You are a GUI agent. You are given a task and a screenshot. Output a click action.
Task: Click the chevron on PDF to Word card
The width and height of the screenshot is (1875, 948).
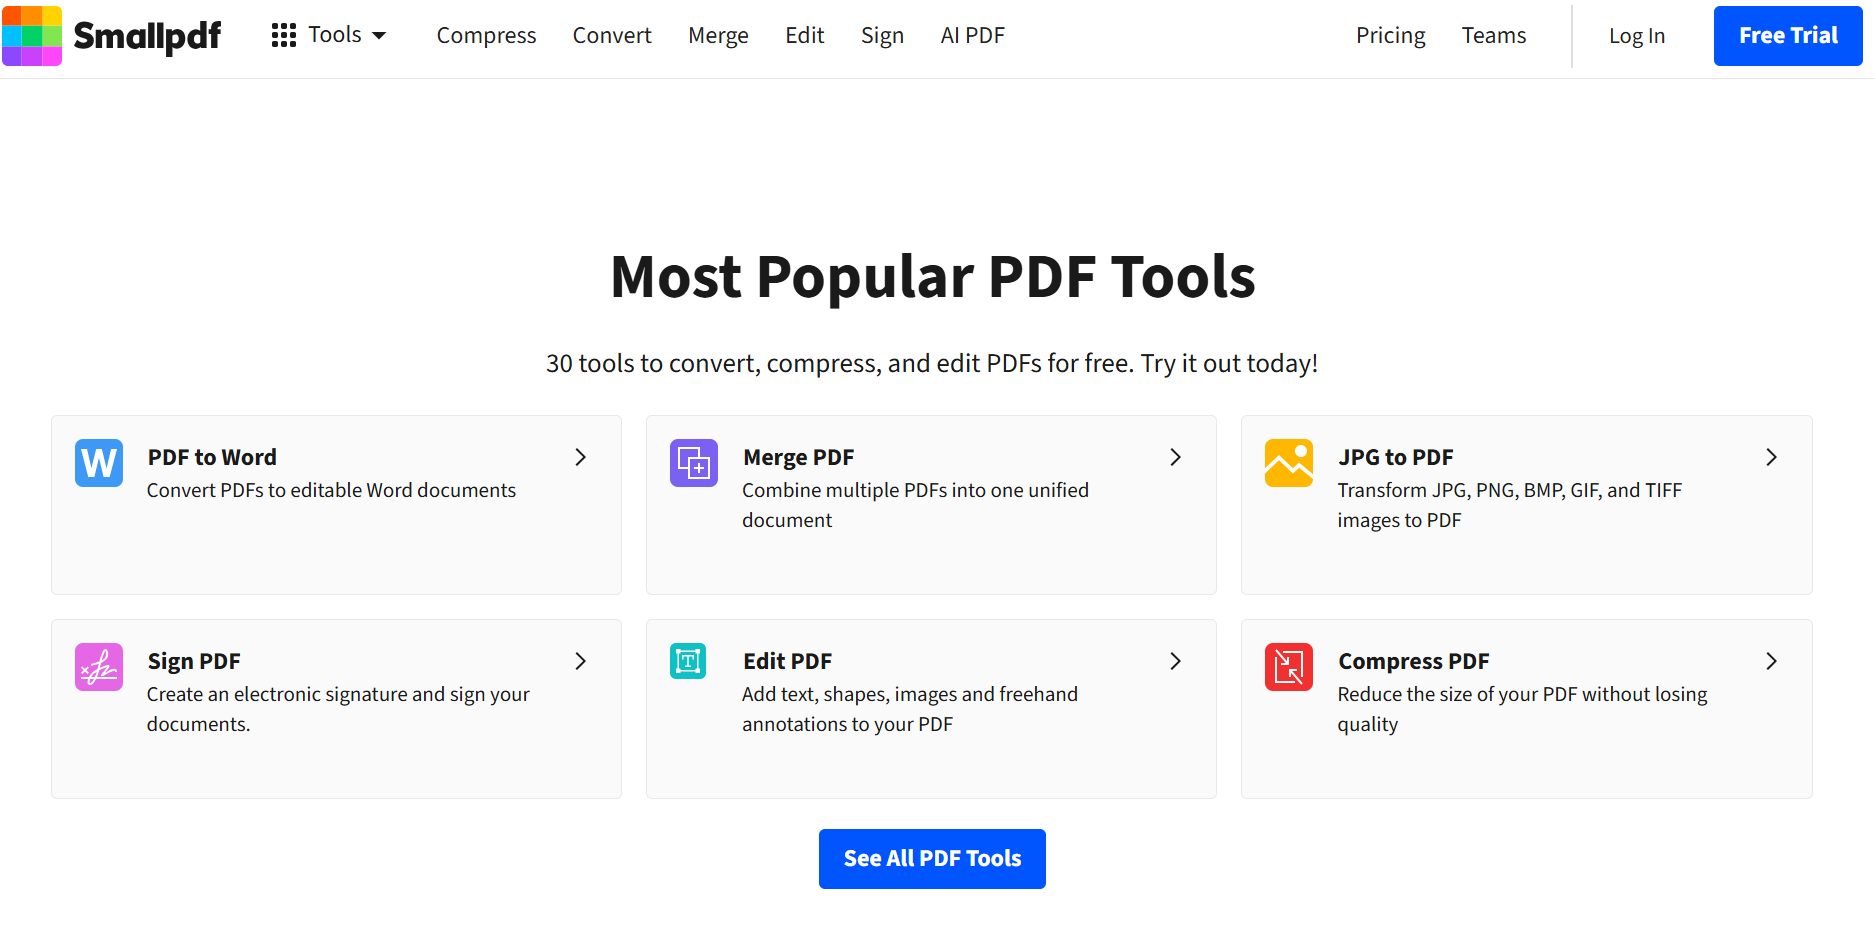point(581,457)
